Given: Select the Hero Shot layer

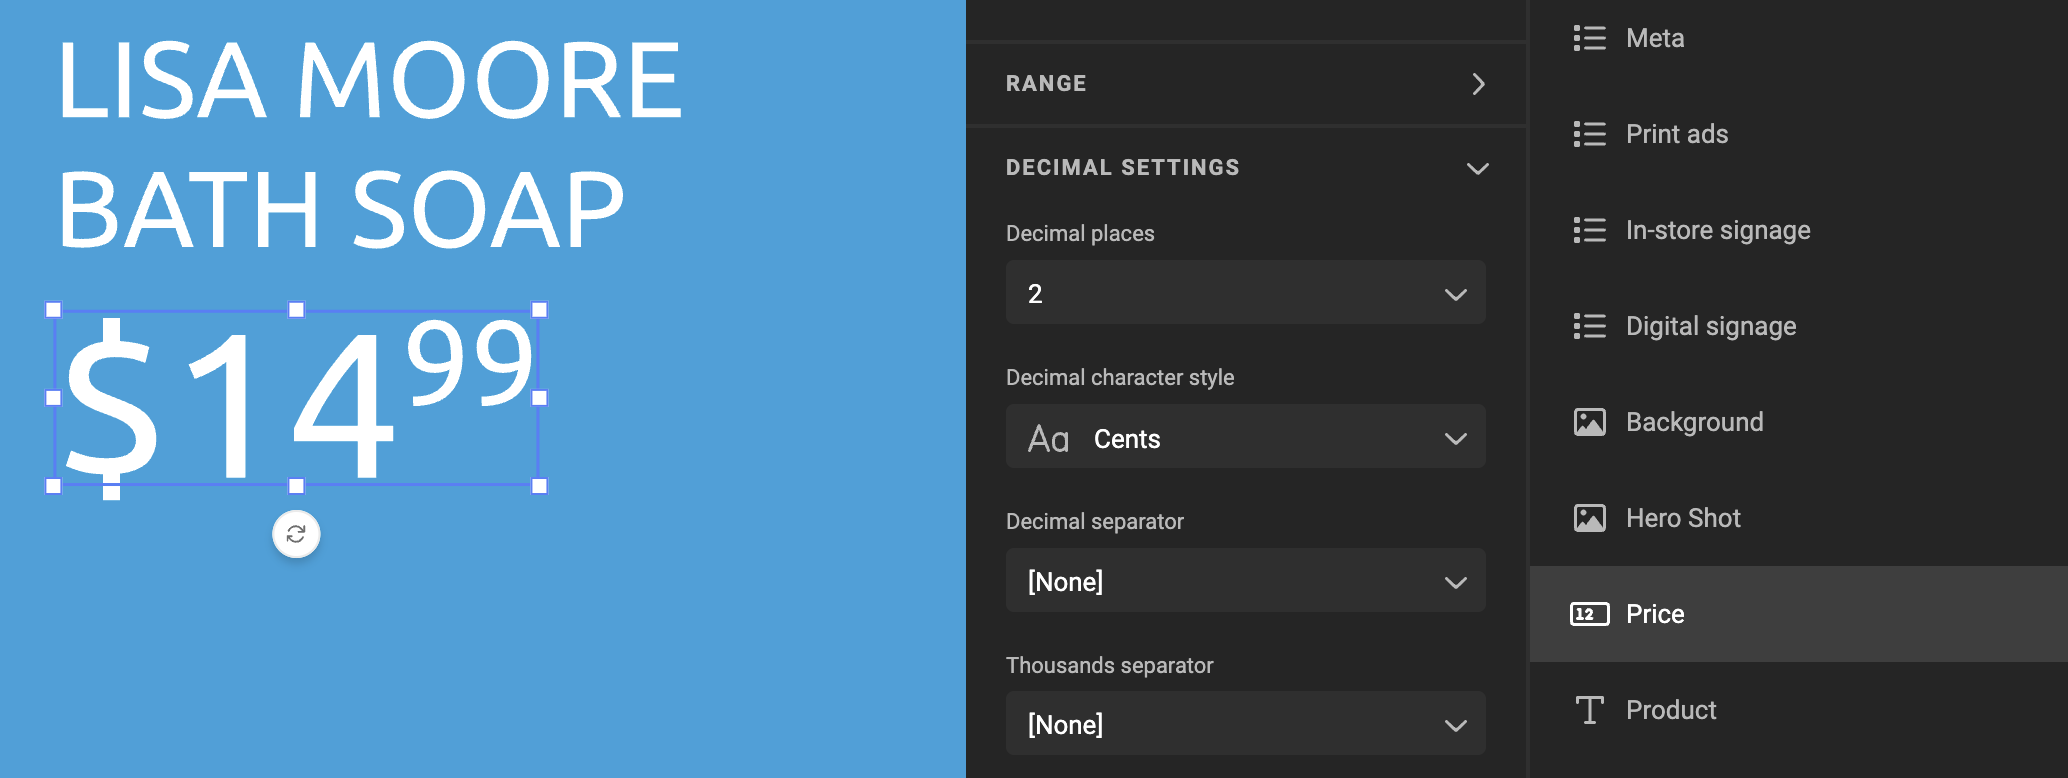Looking at the screenshot, I should pos(1799,518).
